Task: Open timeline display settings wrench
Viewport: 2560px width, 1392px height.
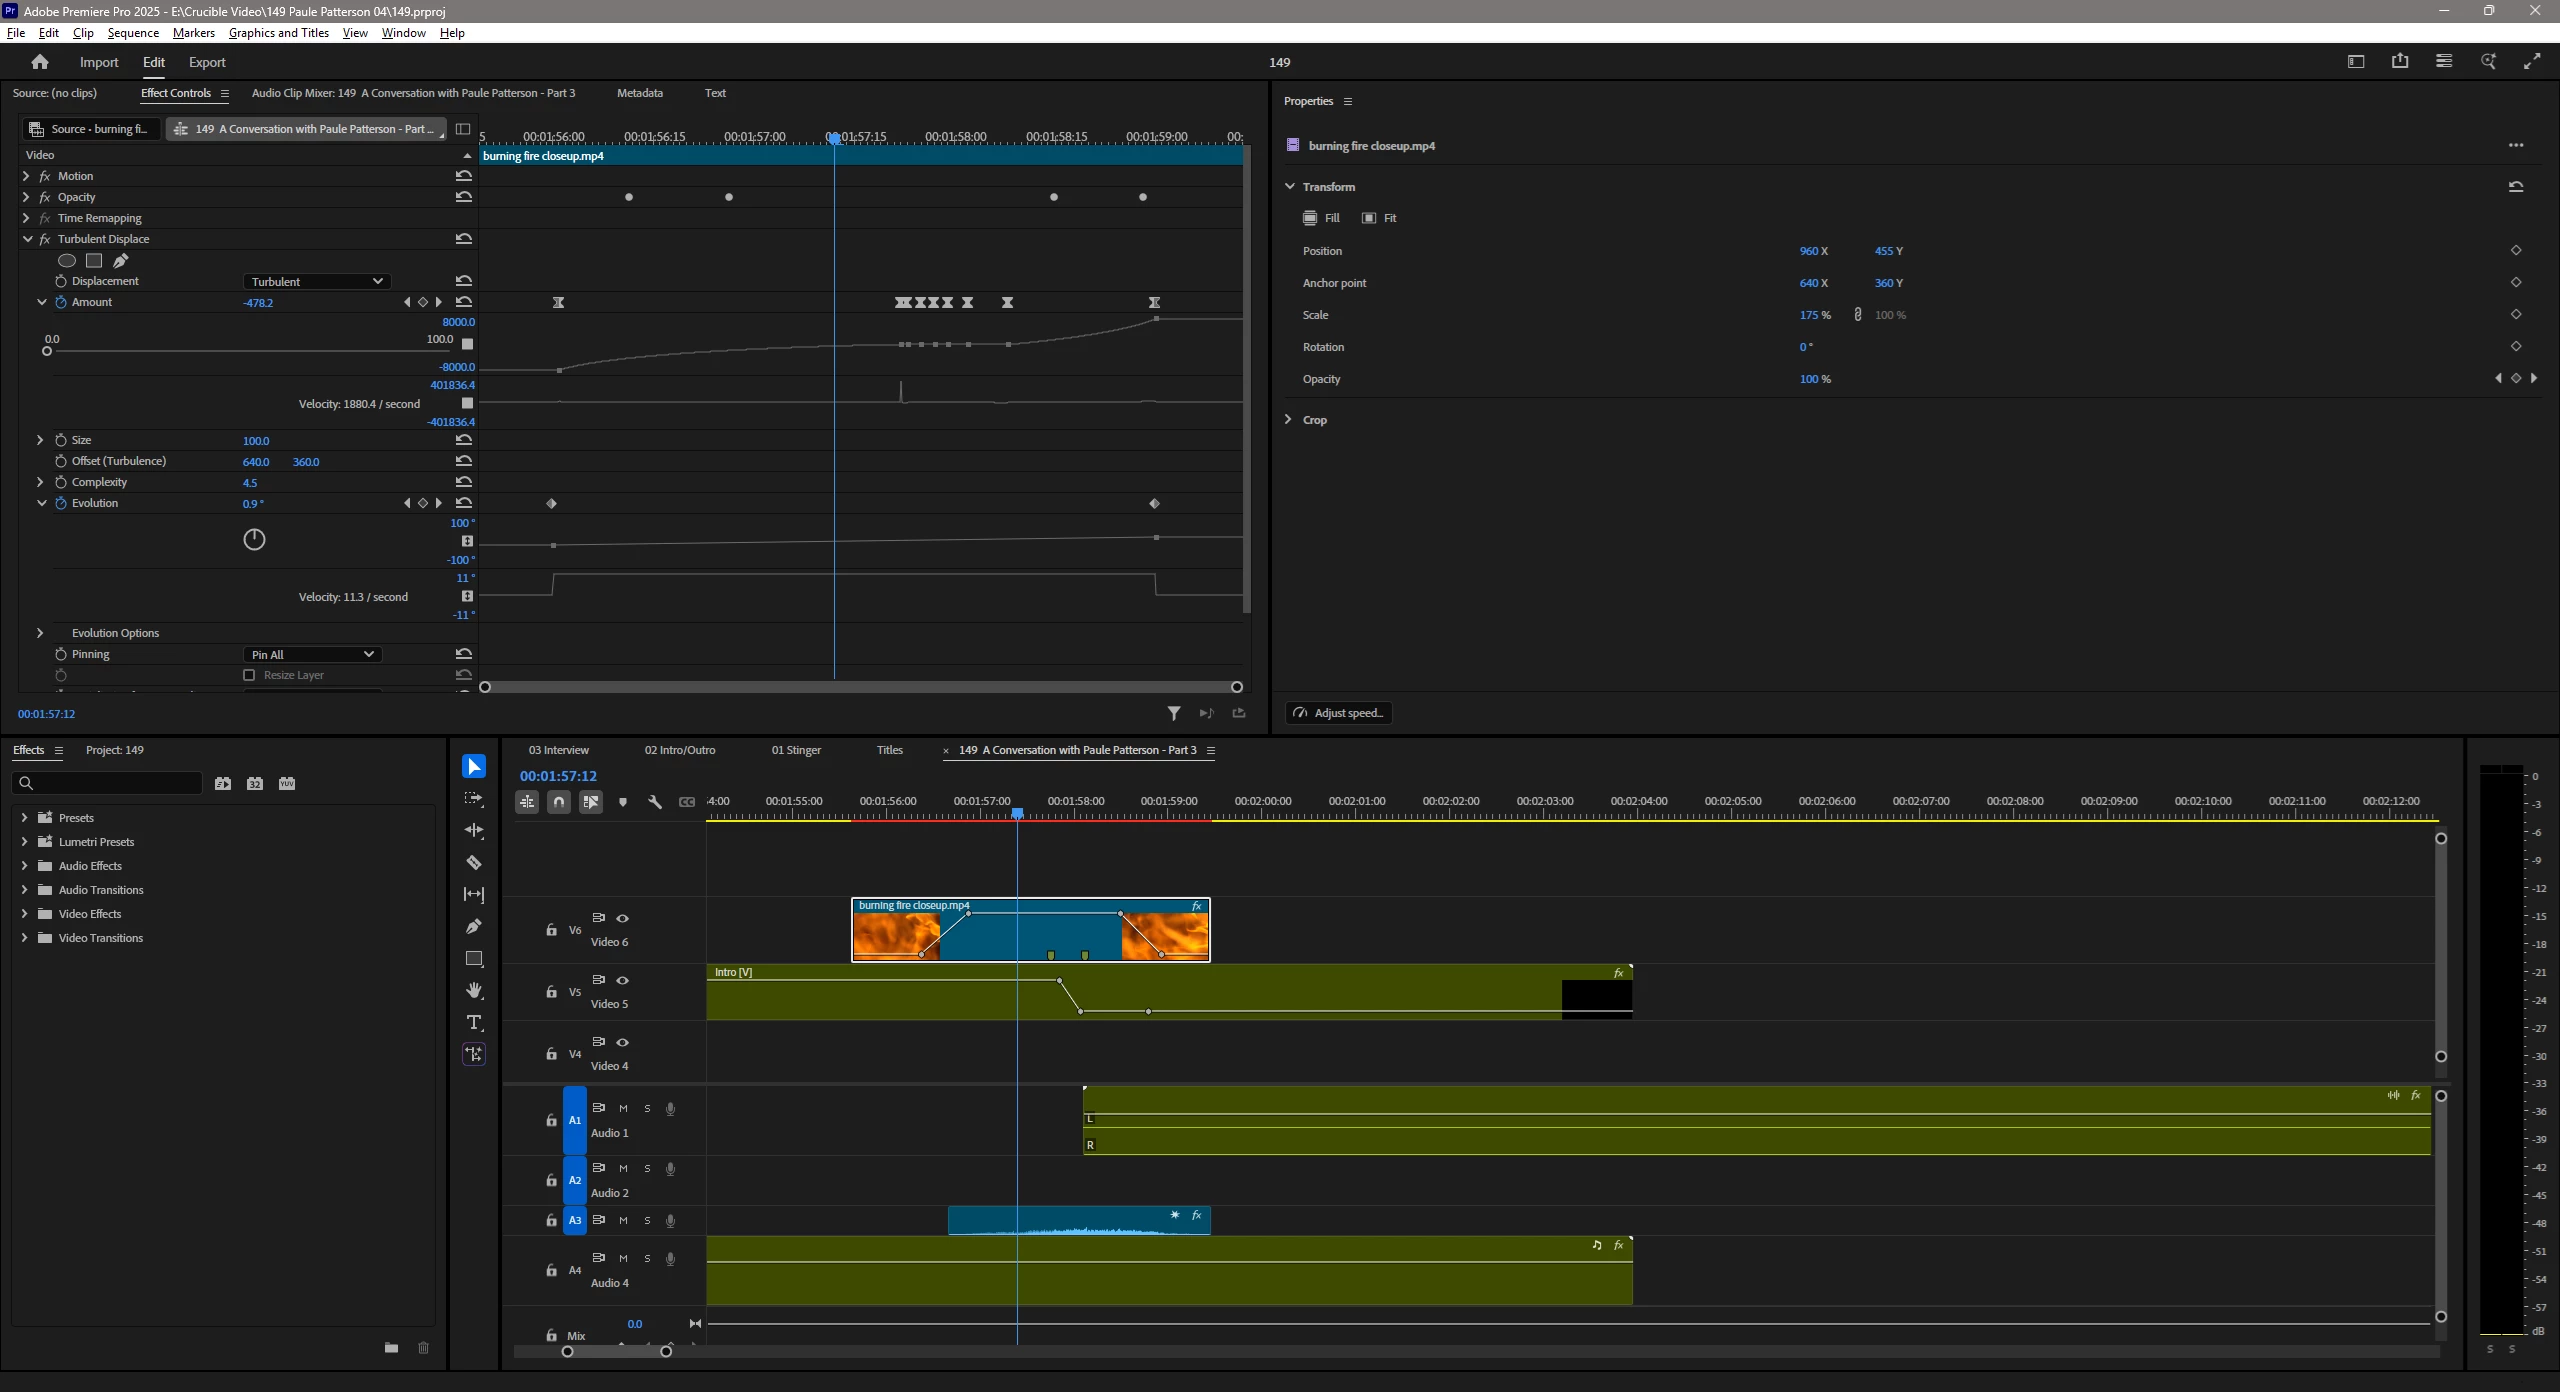Action: (655, 802)
